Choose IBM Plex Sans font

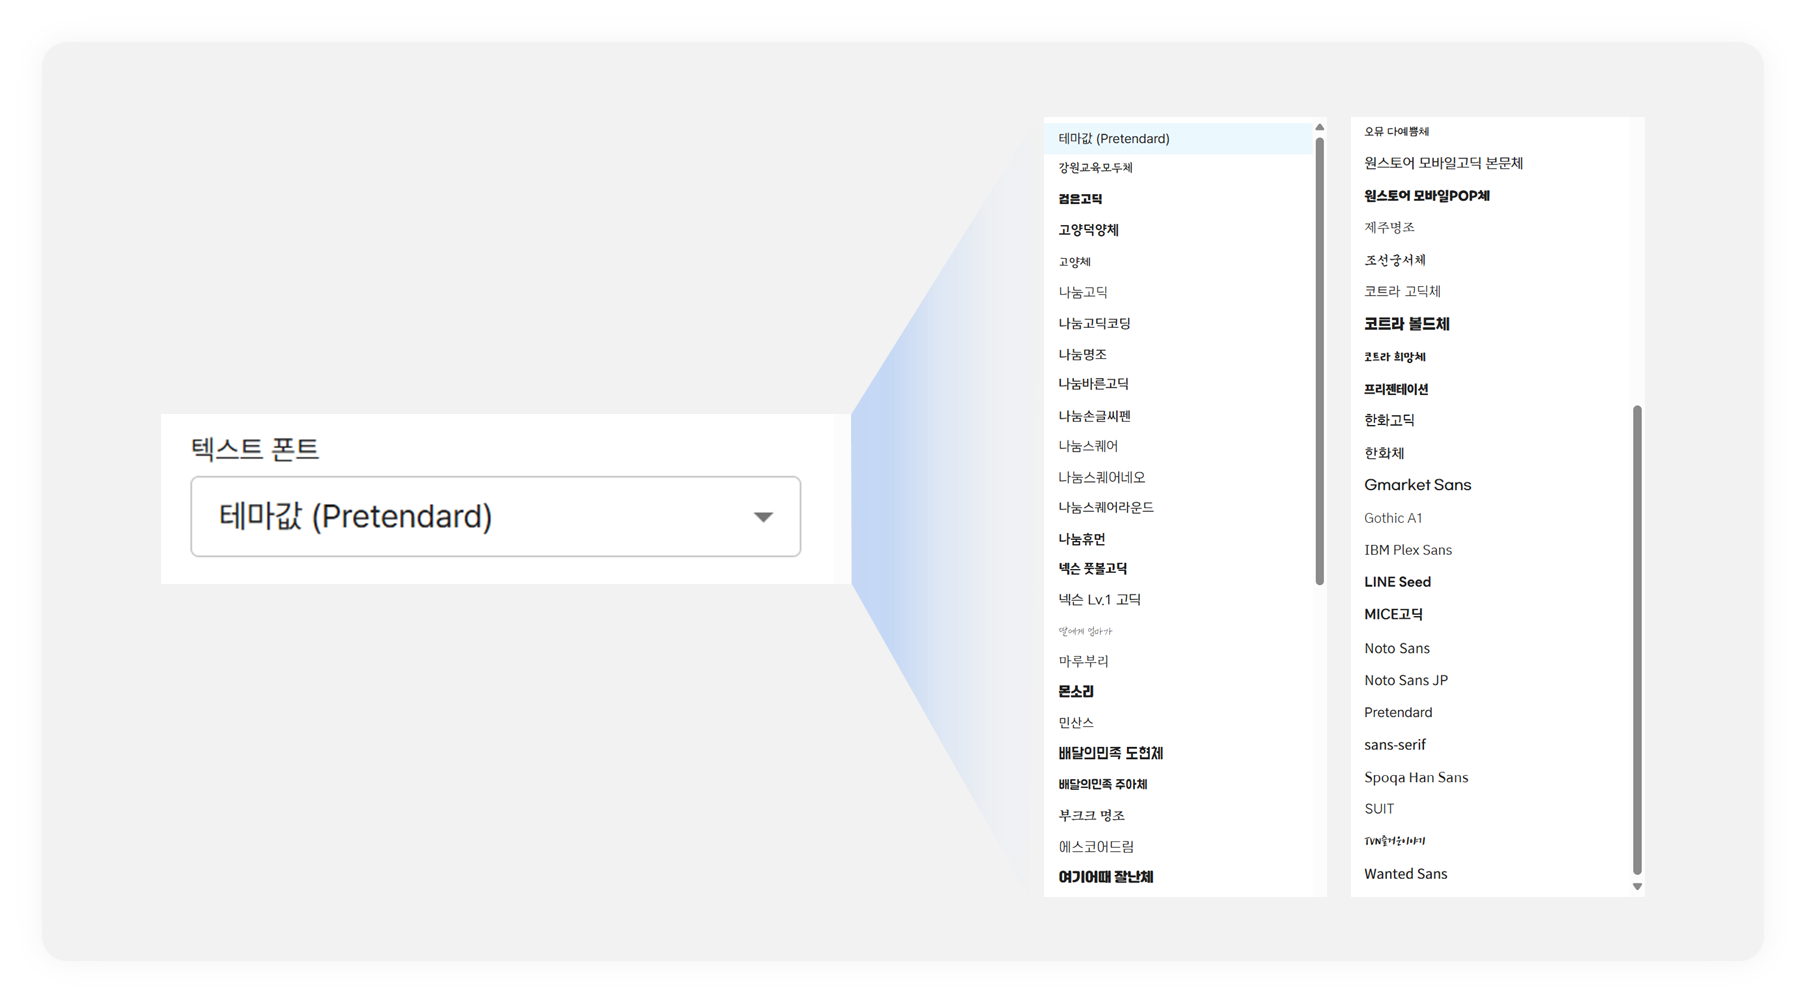(1407, 550)
